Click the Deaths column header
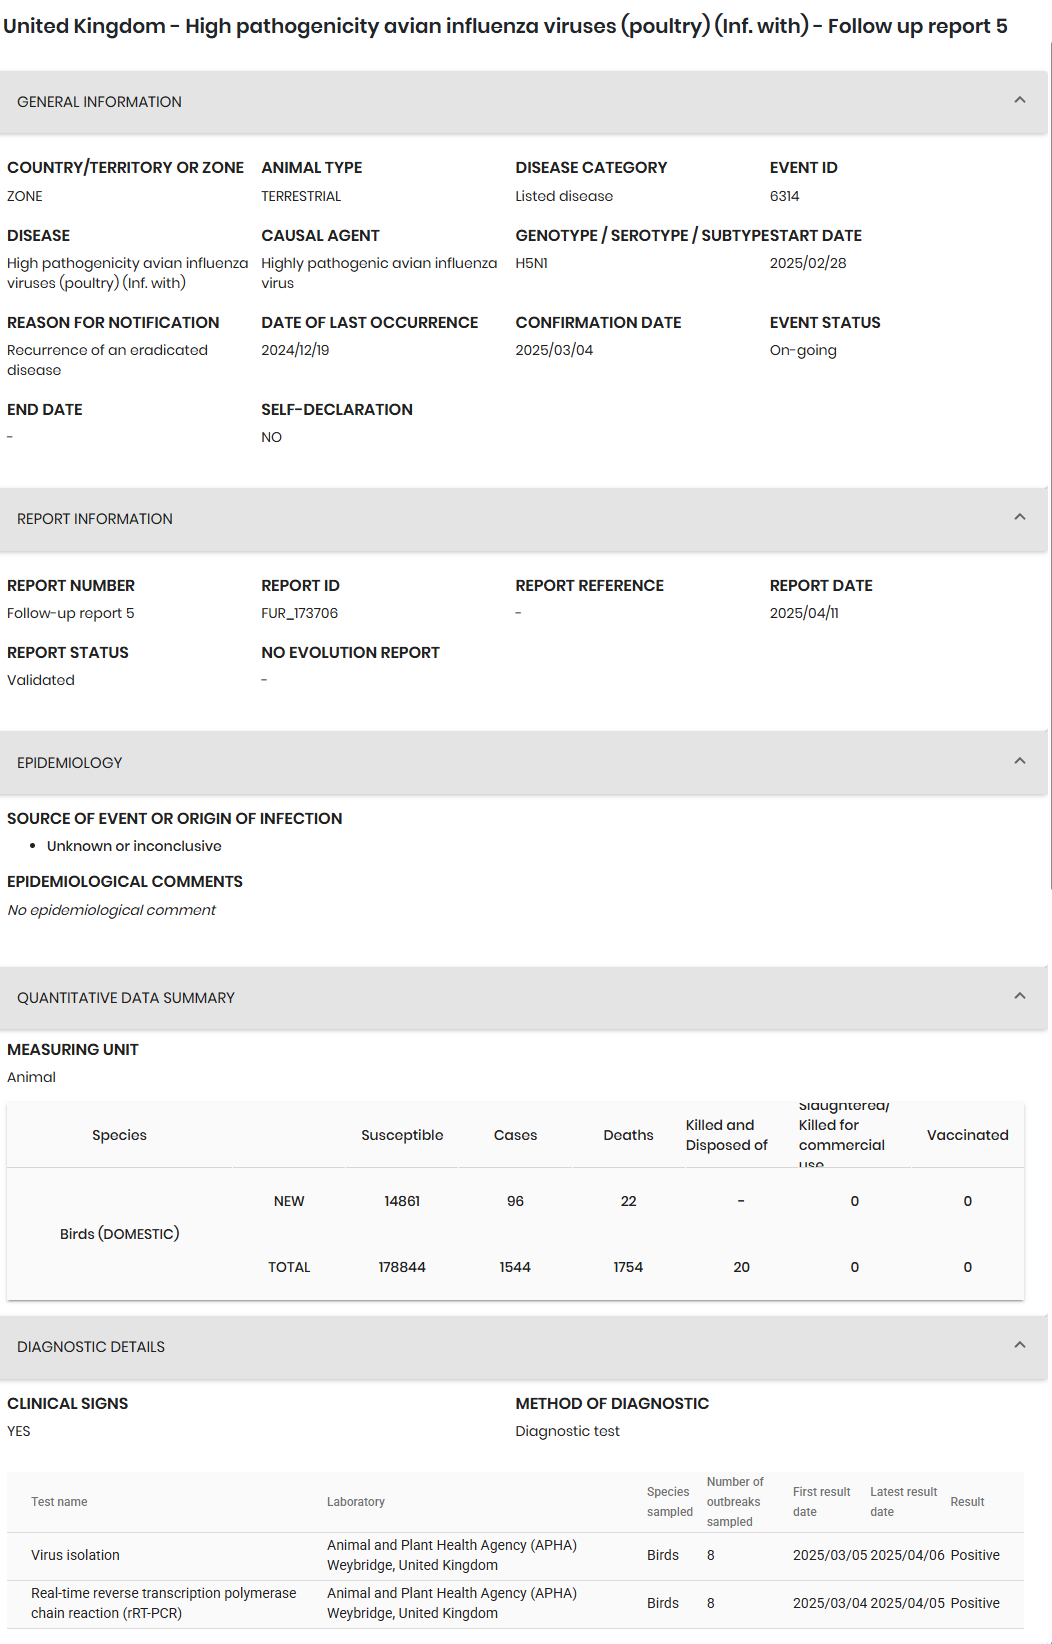 click(x=628, y=1135)
